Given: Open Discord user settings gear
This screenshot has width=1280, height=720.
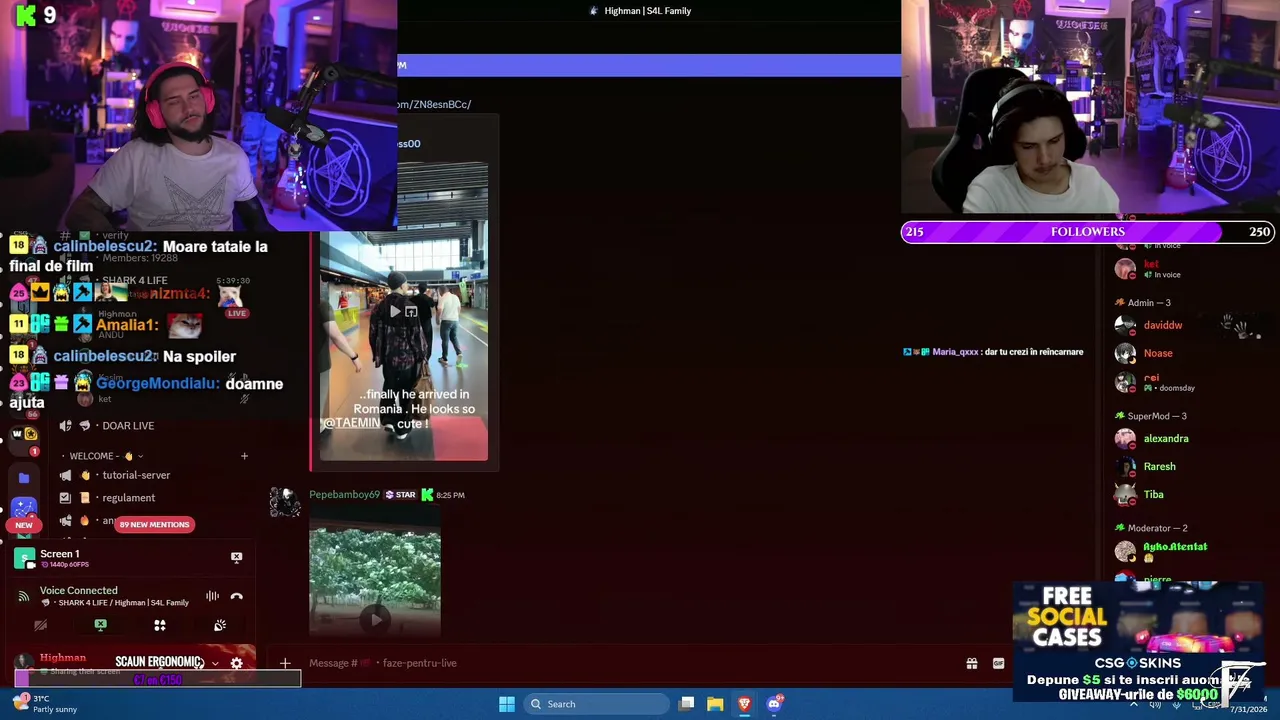Looking at the screenshot, I should tap(236, 663).
